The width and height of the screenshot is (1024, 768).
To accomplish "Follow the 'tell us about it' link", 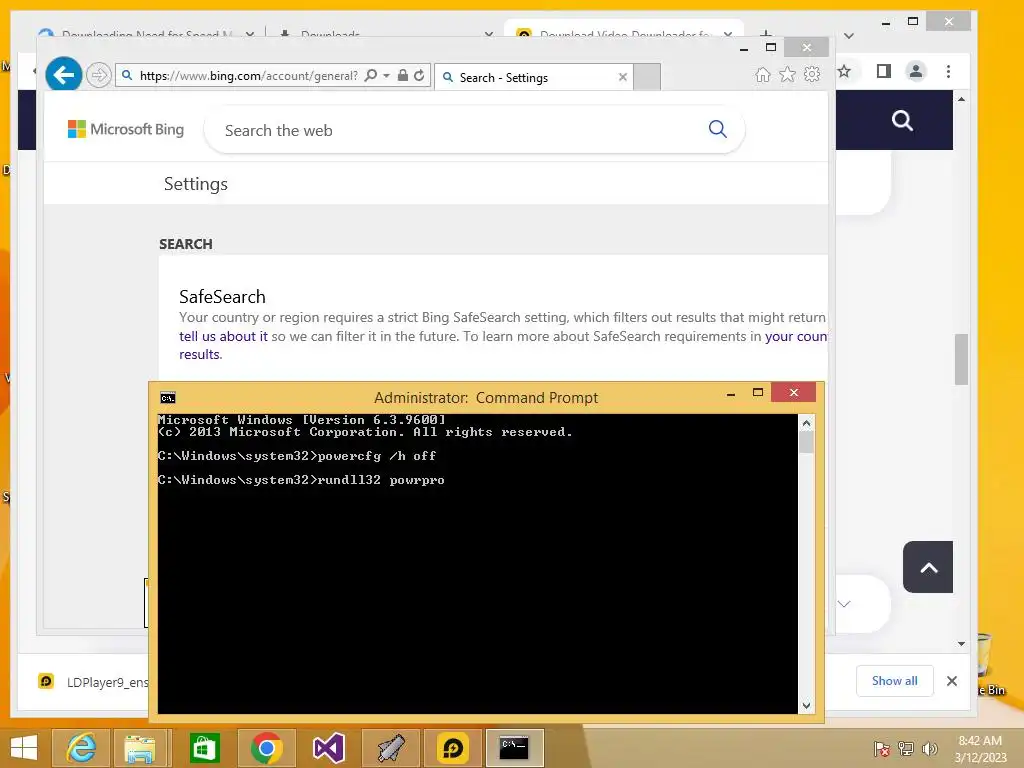I will coord(223,336).
